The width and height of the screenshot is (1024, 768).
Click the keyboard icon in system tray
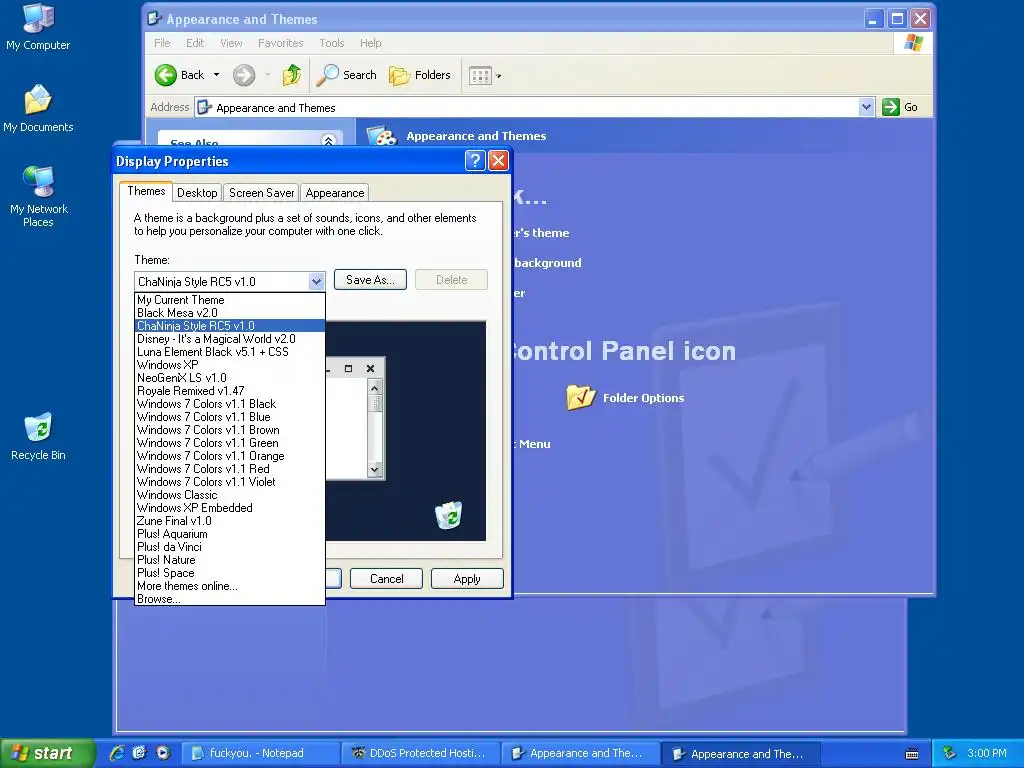pos(912,754)
